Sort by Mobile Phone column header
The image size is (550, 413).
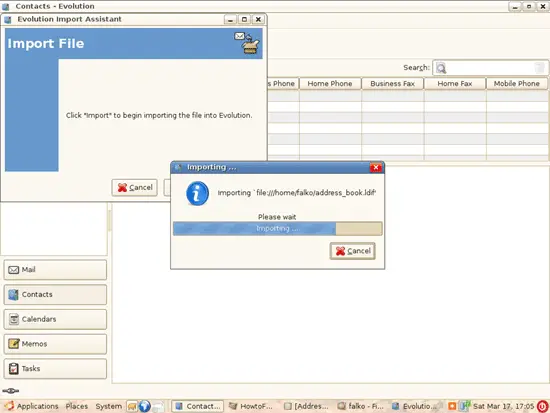[517, 84]
